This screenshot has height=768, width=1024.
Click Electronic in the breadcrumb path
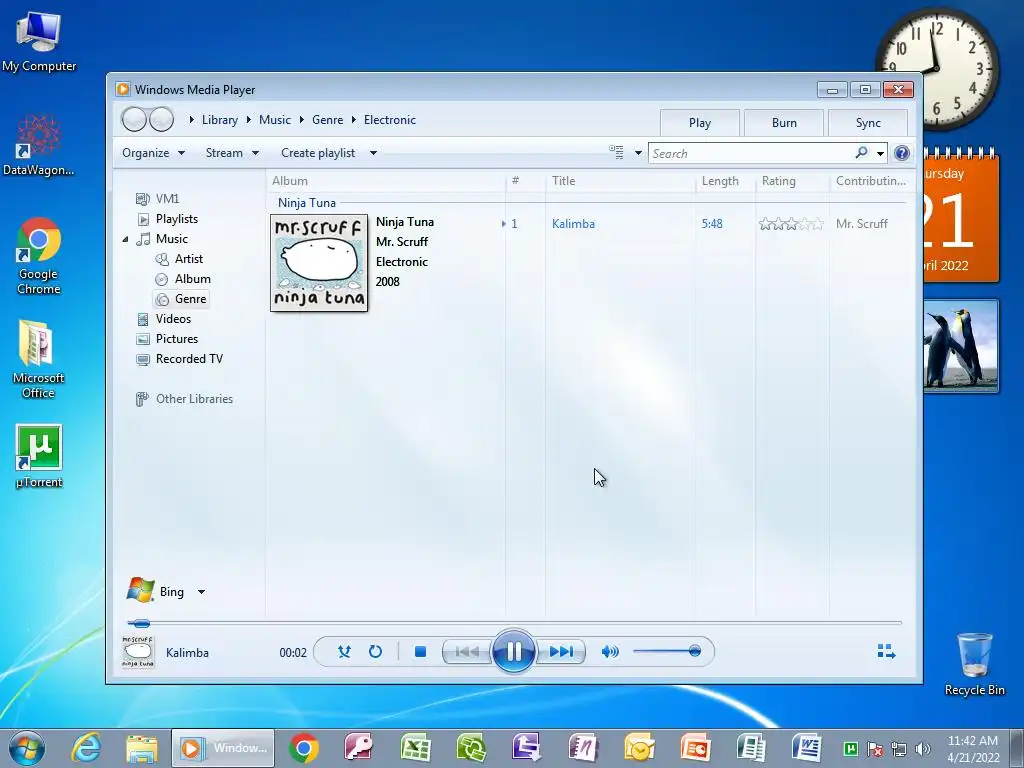(389, 120)
